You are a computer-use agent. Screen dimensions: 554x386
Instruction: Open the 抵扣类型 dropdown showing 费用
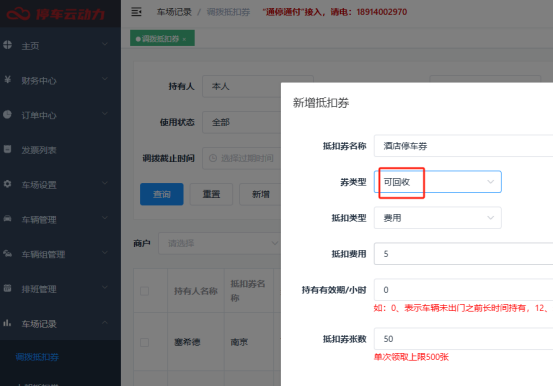point(437,218)
